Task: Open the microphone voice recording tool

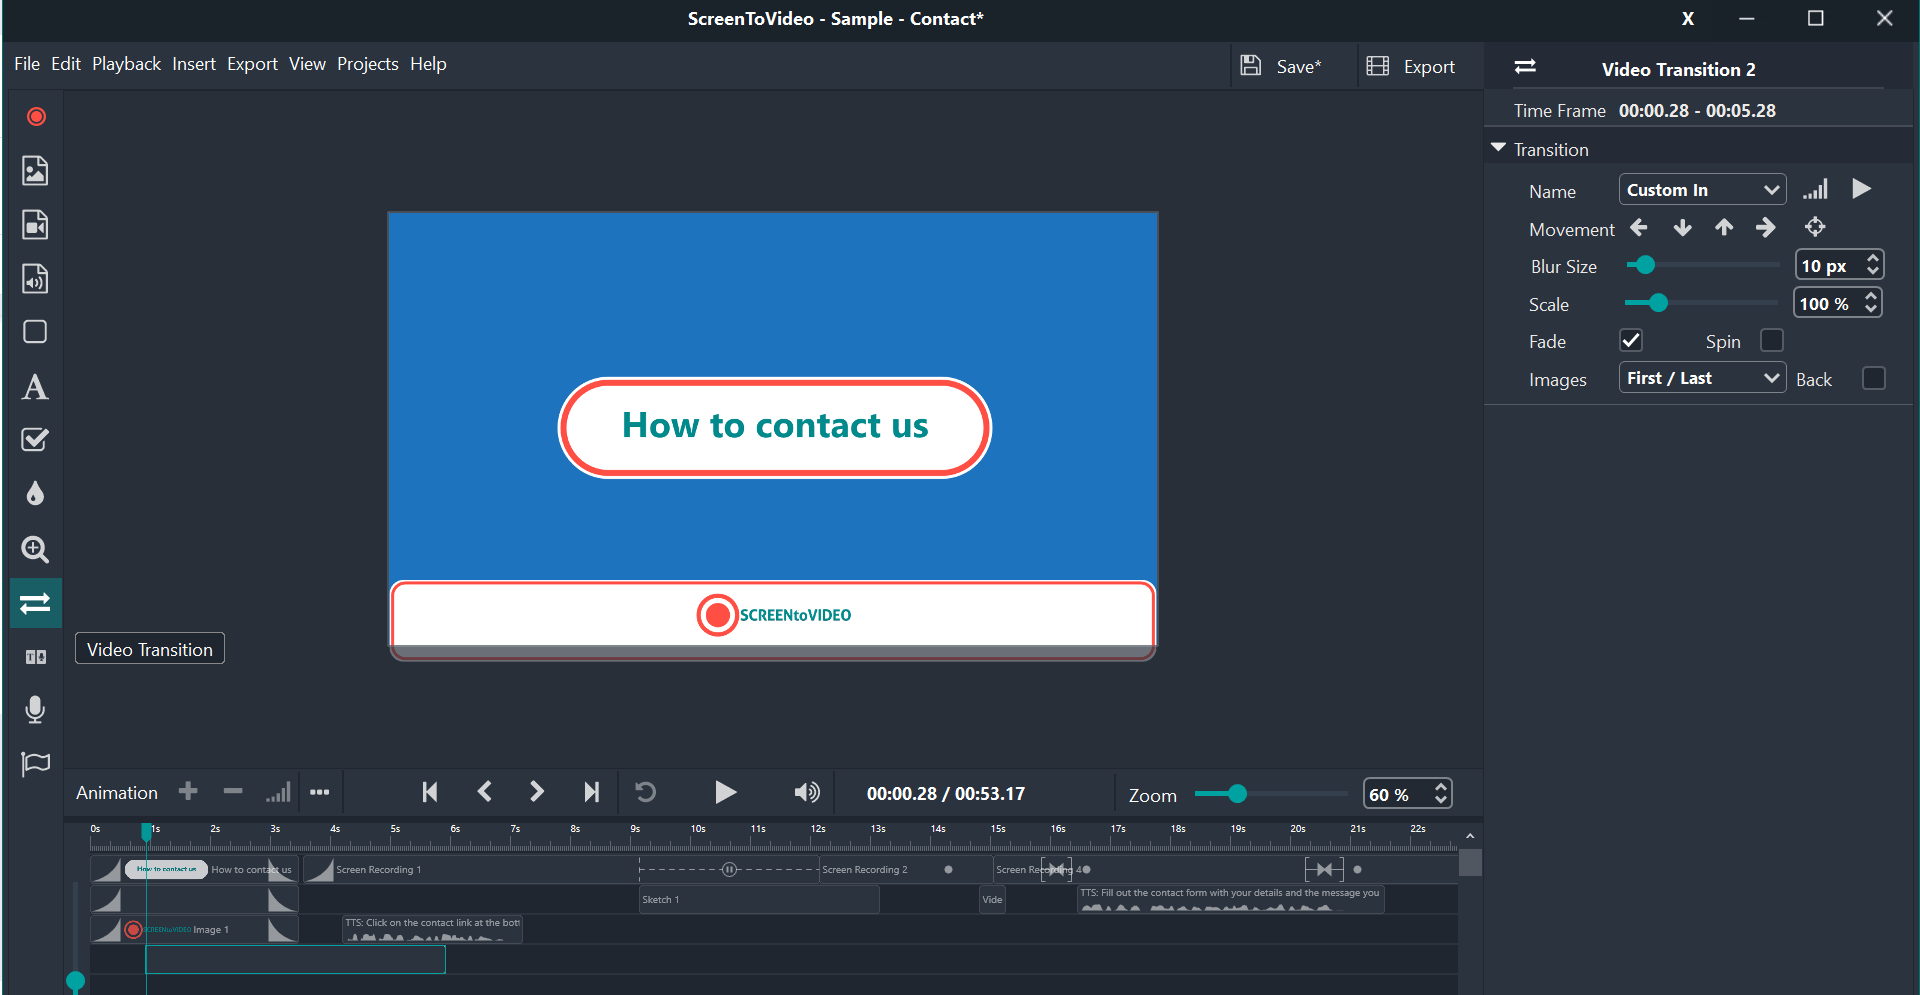Action: 35,710
